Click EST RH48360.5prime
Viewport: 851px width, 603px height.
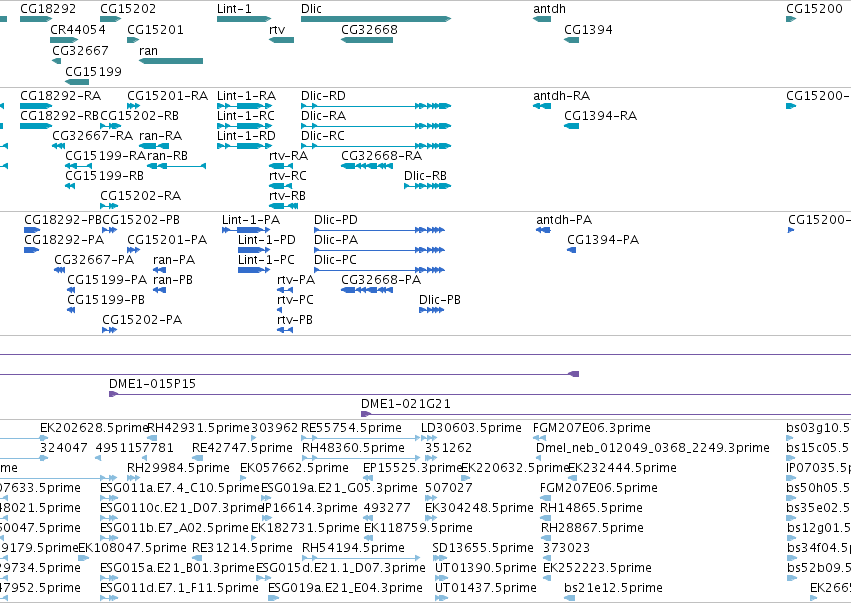pyautogui.click(x=361, y=458)
